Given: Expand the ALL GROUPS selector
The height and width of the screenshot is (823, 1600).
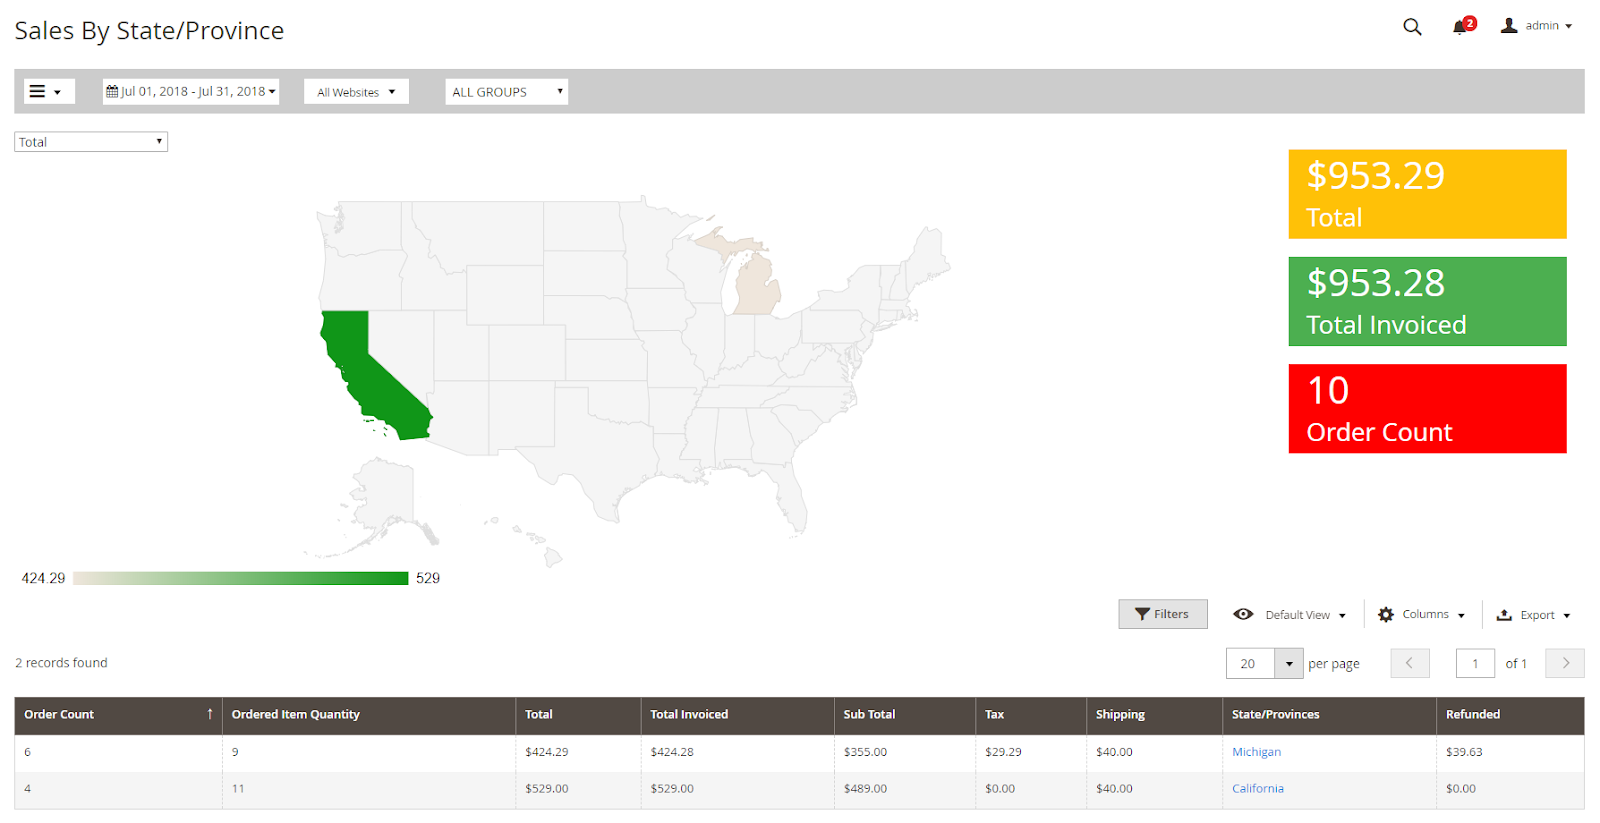Looking at the screenshot, I should [x=506, y=92].
